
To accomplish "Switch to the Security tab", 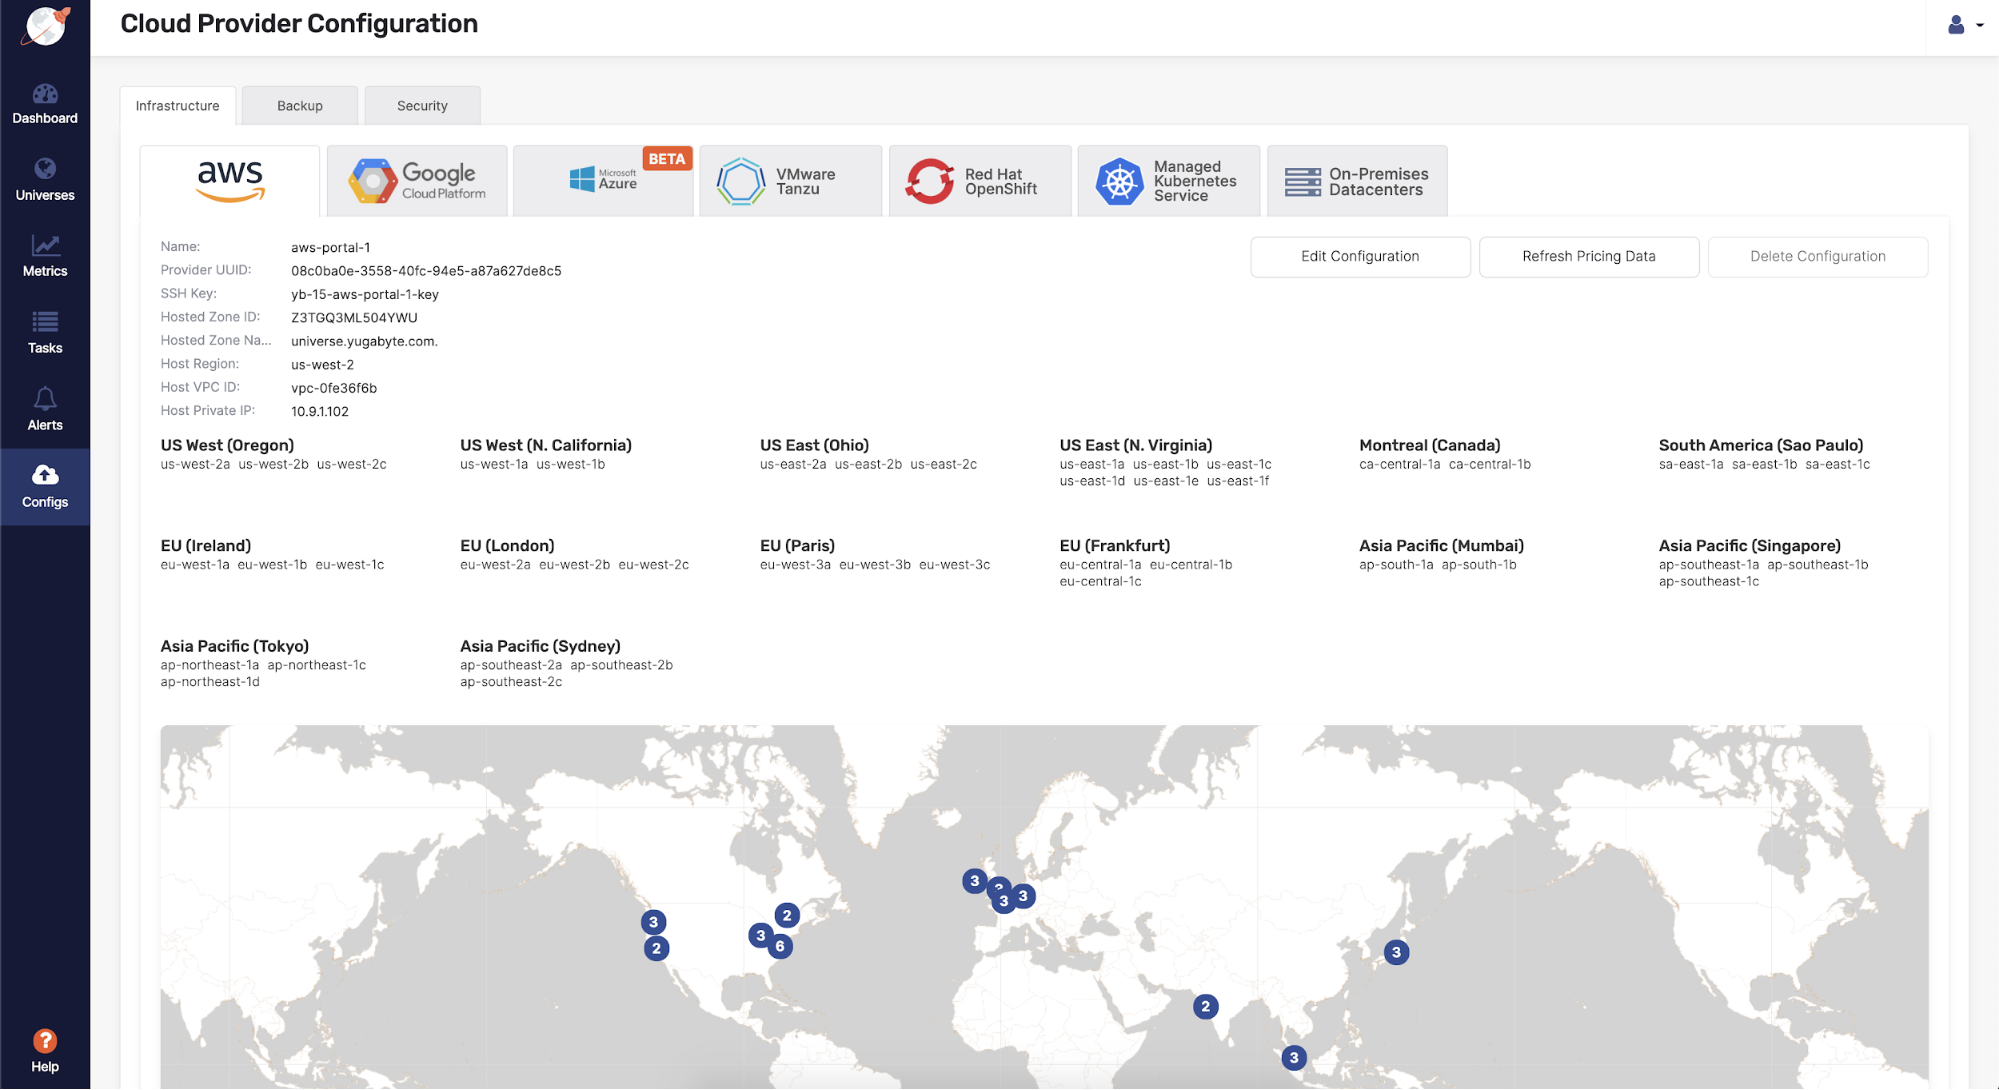I will 422,106.
